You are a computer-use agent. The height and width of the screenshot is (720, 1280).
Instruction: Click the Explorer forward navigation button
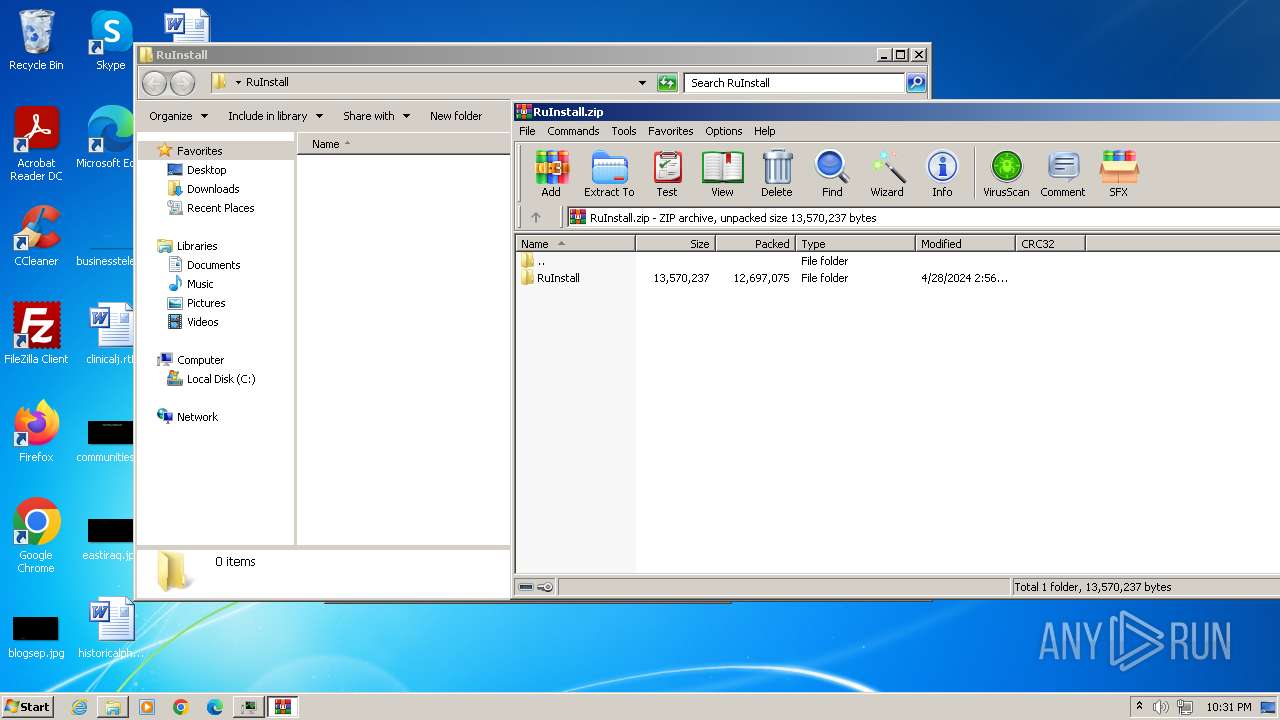click(x=182, y=83)
